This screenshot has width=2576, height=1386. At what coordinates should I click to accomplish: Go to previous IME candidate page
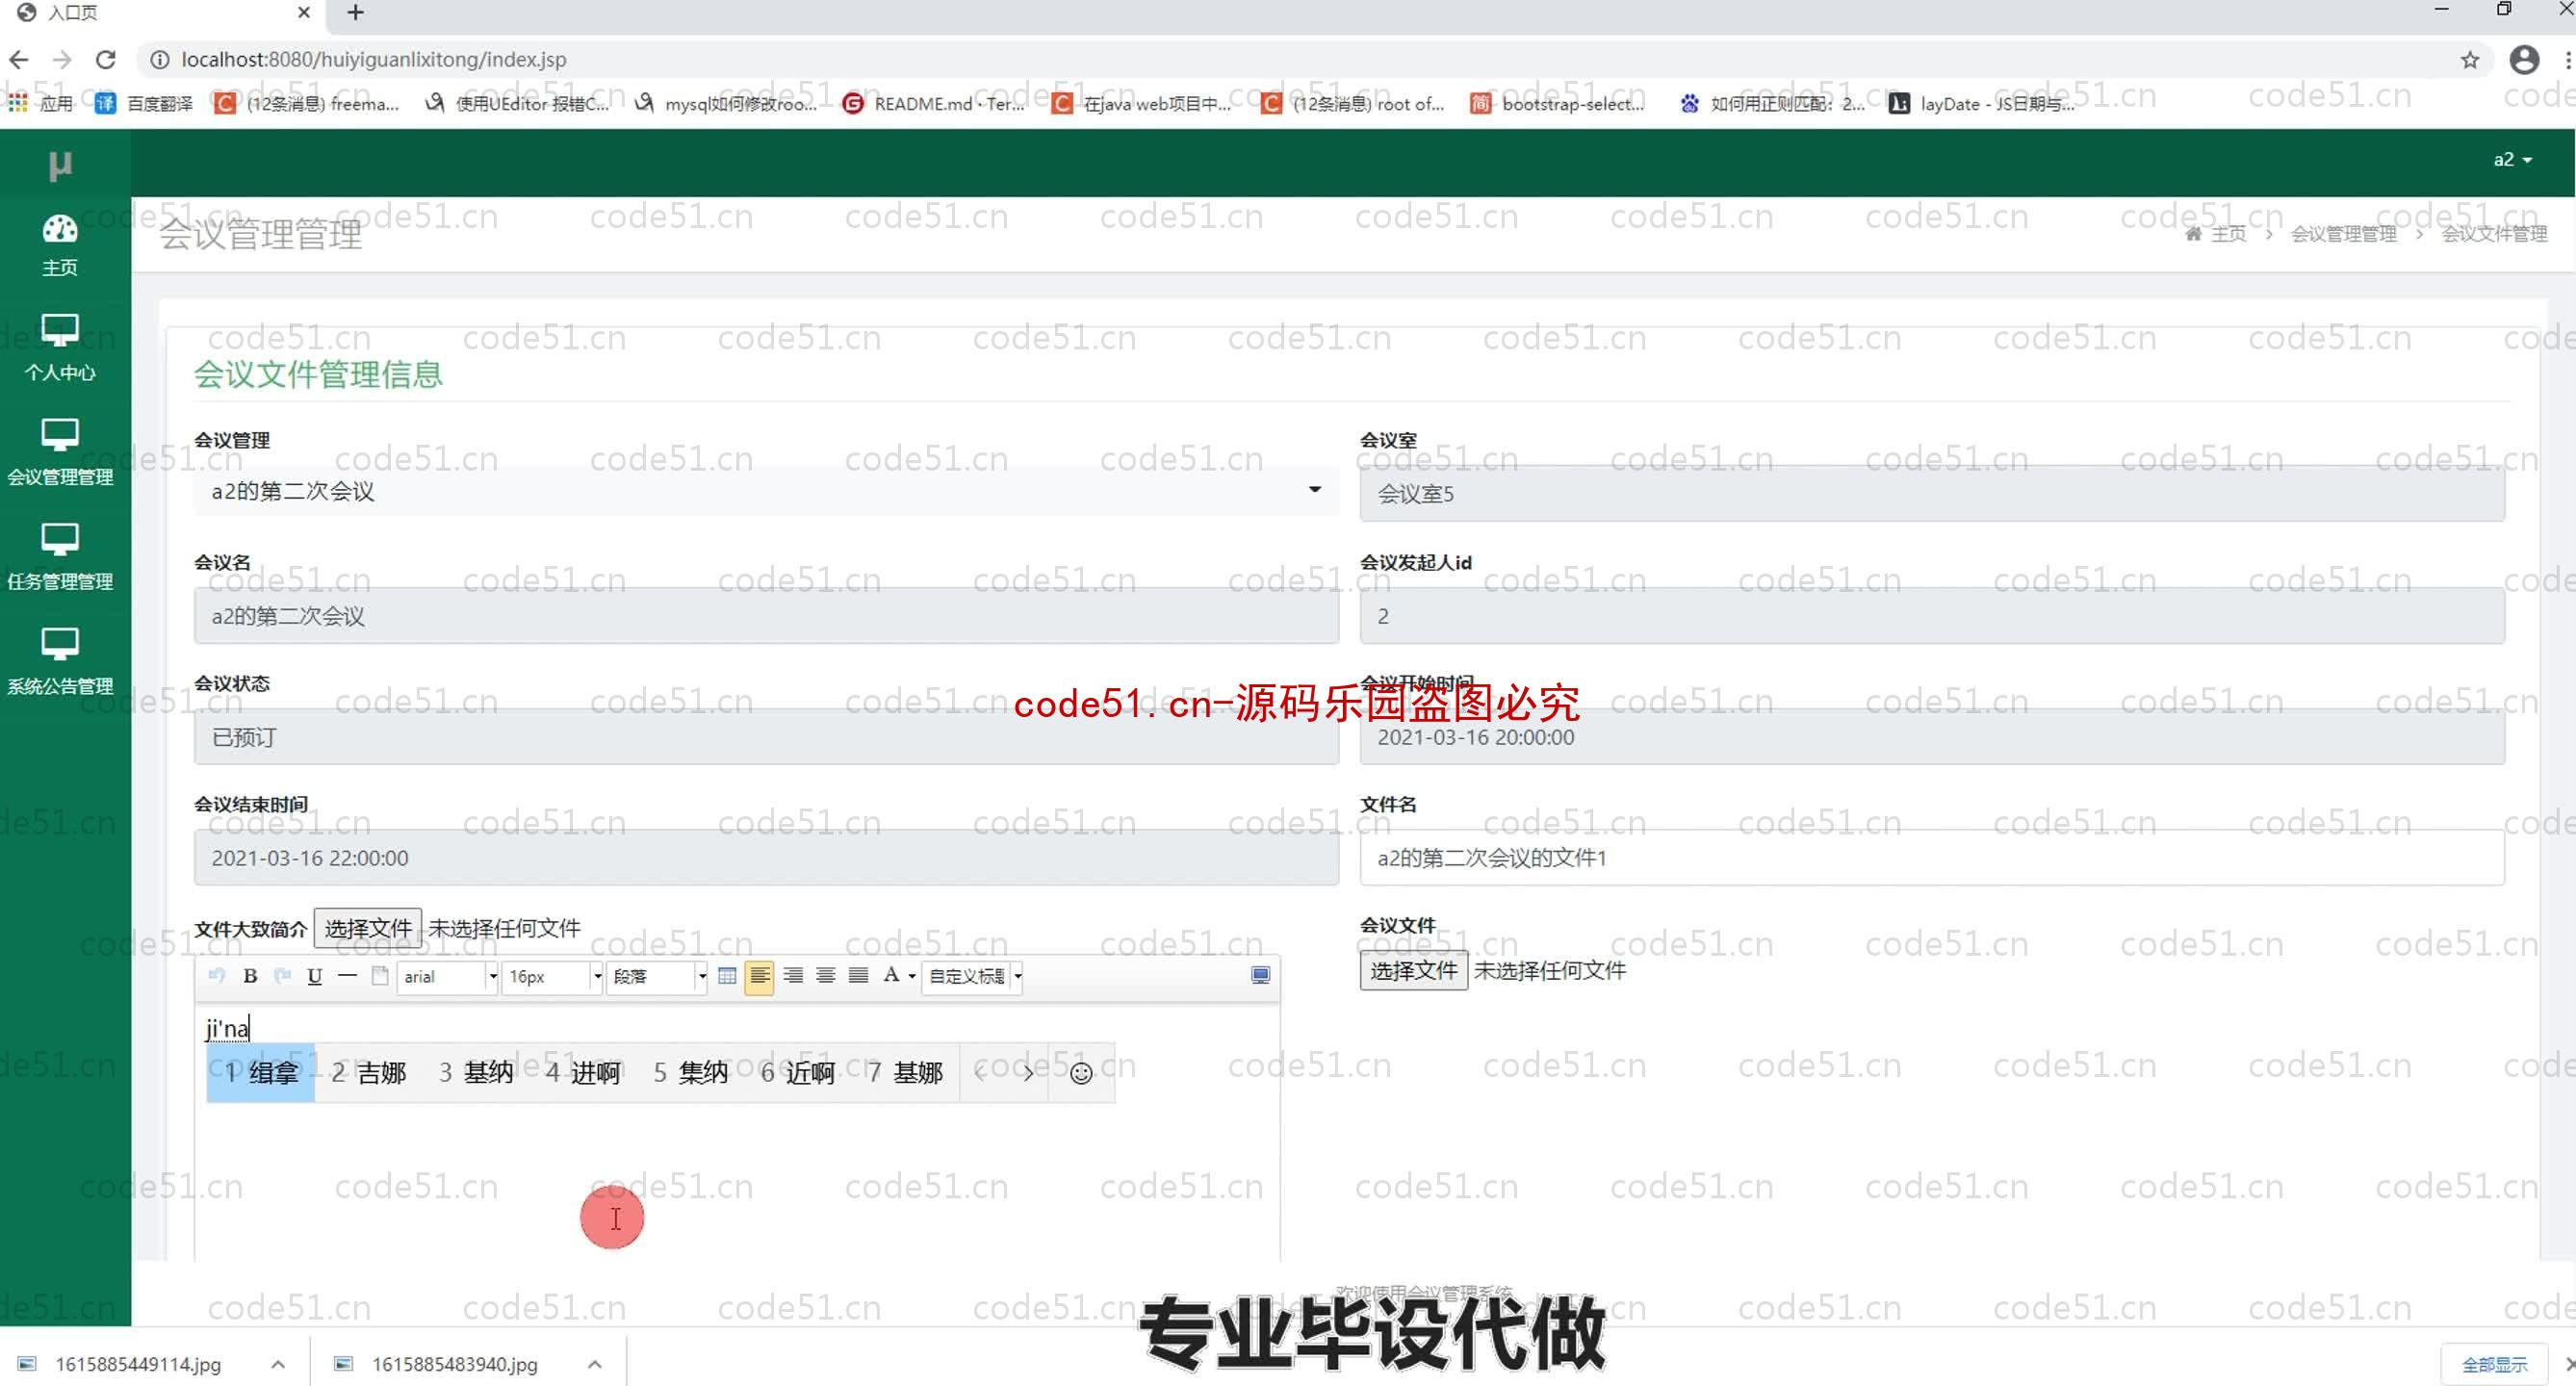click(981, 1073)
